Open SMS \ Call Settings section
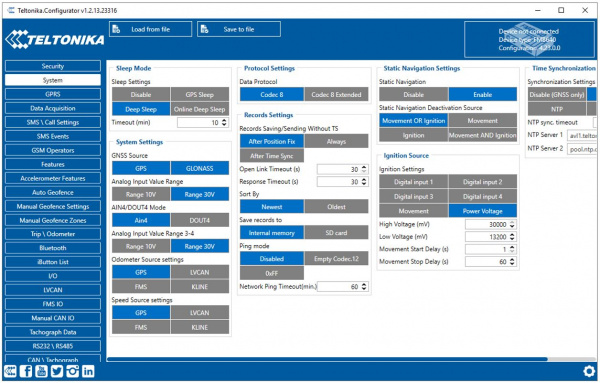 [x=53, y=122]
